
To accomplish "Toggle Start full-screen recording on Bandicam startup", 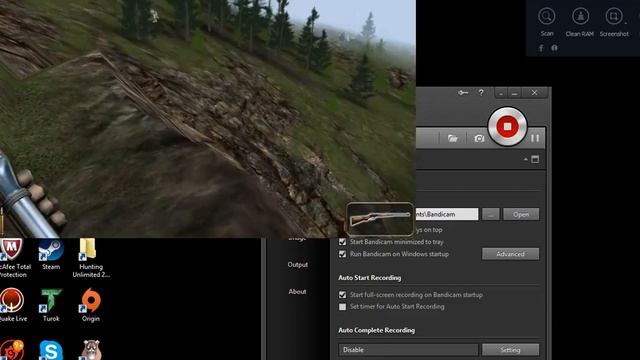I will (x=342, y=295).
